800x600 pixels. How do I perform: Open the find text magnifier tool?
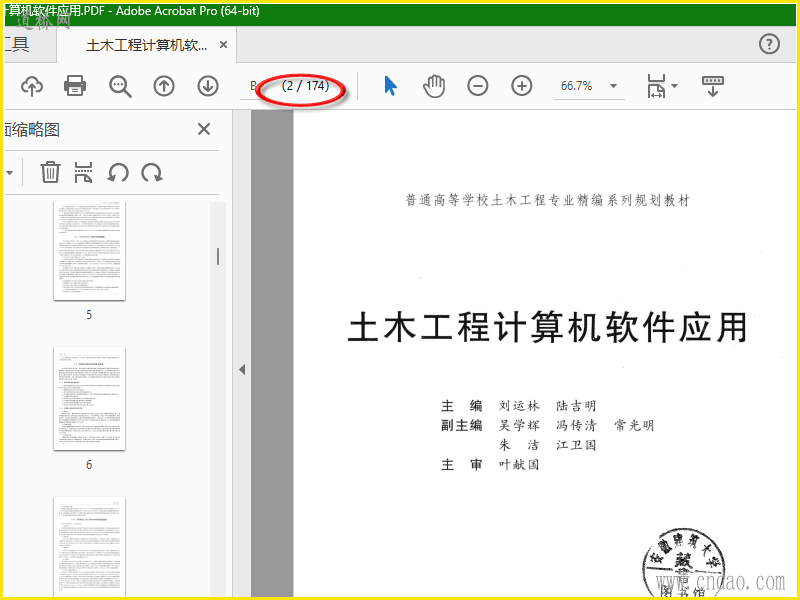(120, 86)
